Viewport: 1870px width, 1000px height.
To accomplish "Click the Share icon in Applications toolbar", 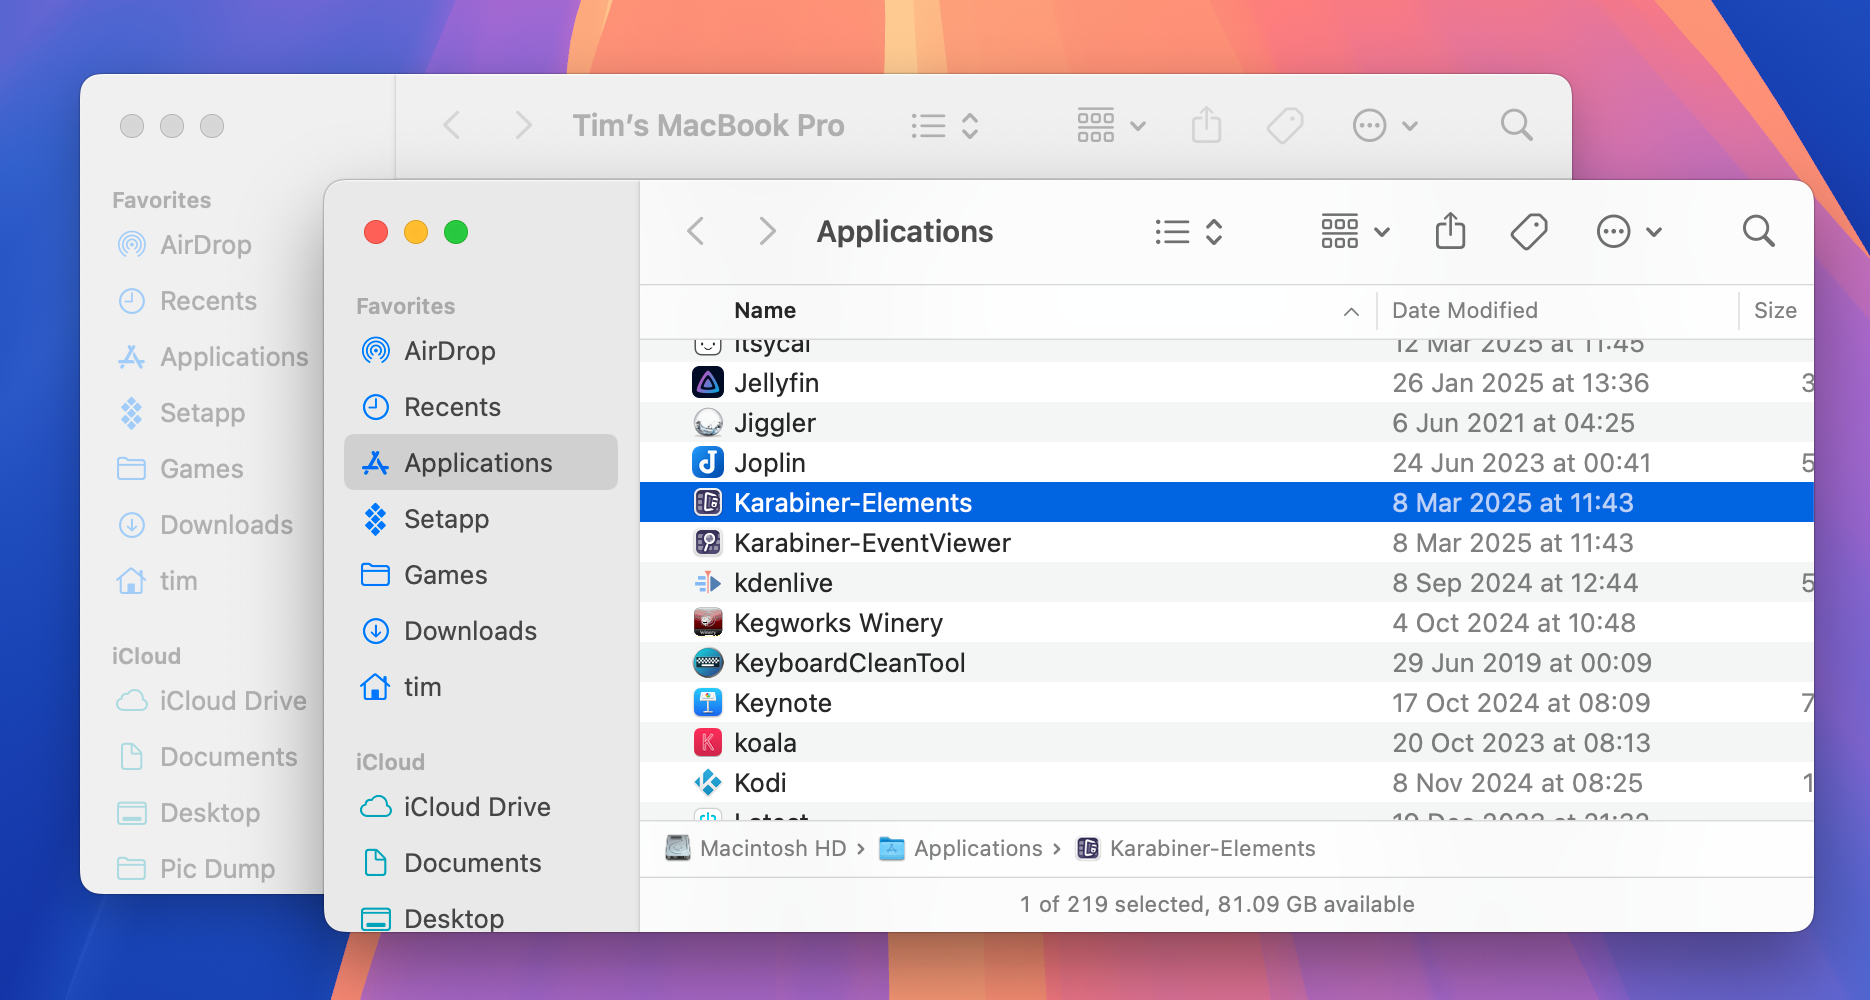I will point(1450,232).
